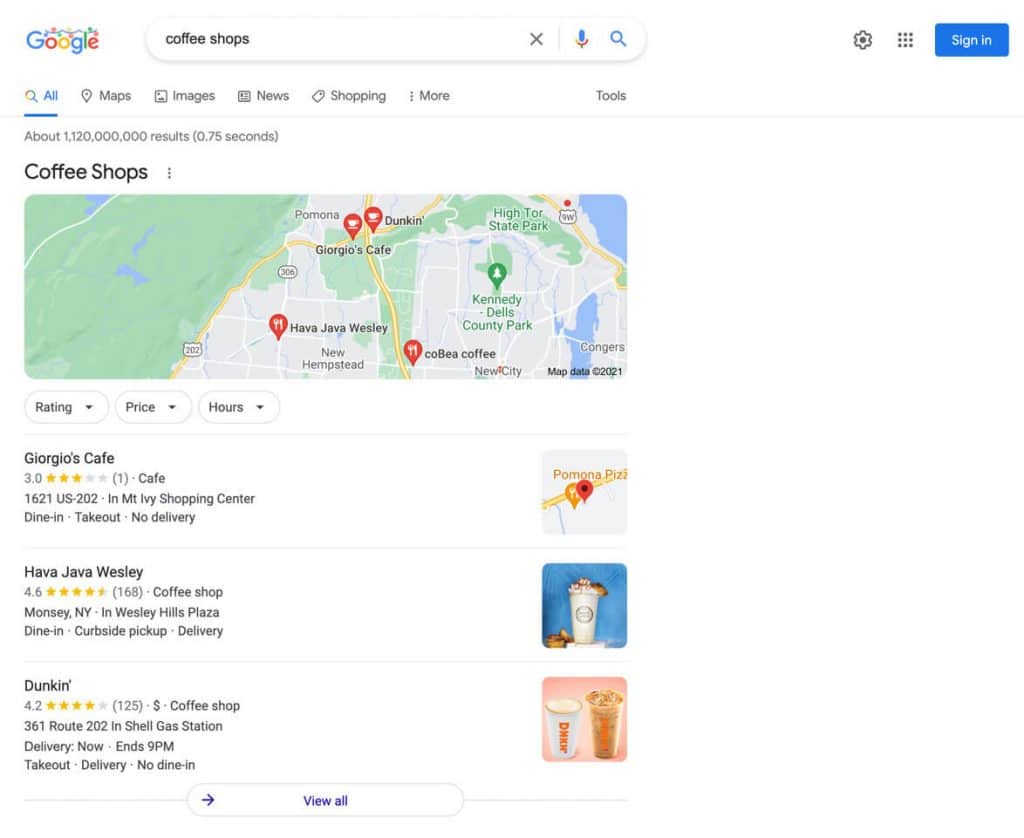Click the magnifying glass search icon
Screen dimensions: 1024x838
click(618, 39)
